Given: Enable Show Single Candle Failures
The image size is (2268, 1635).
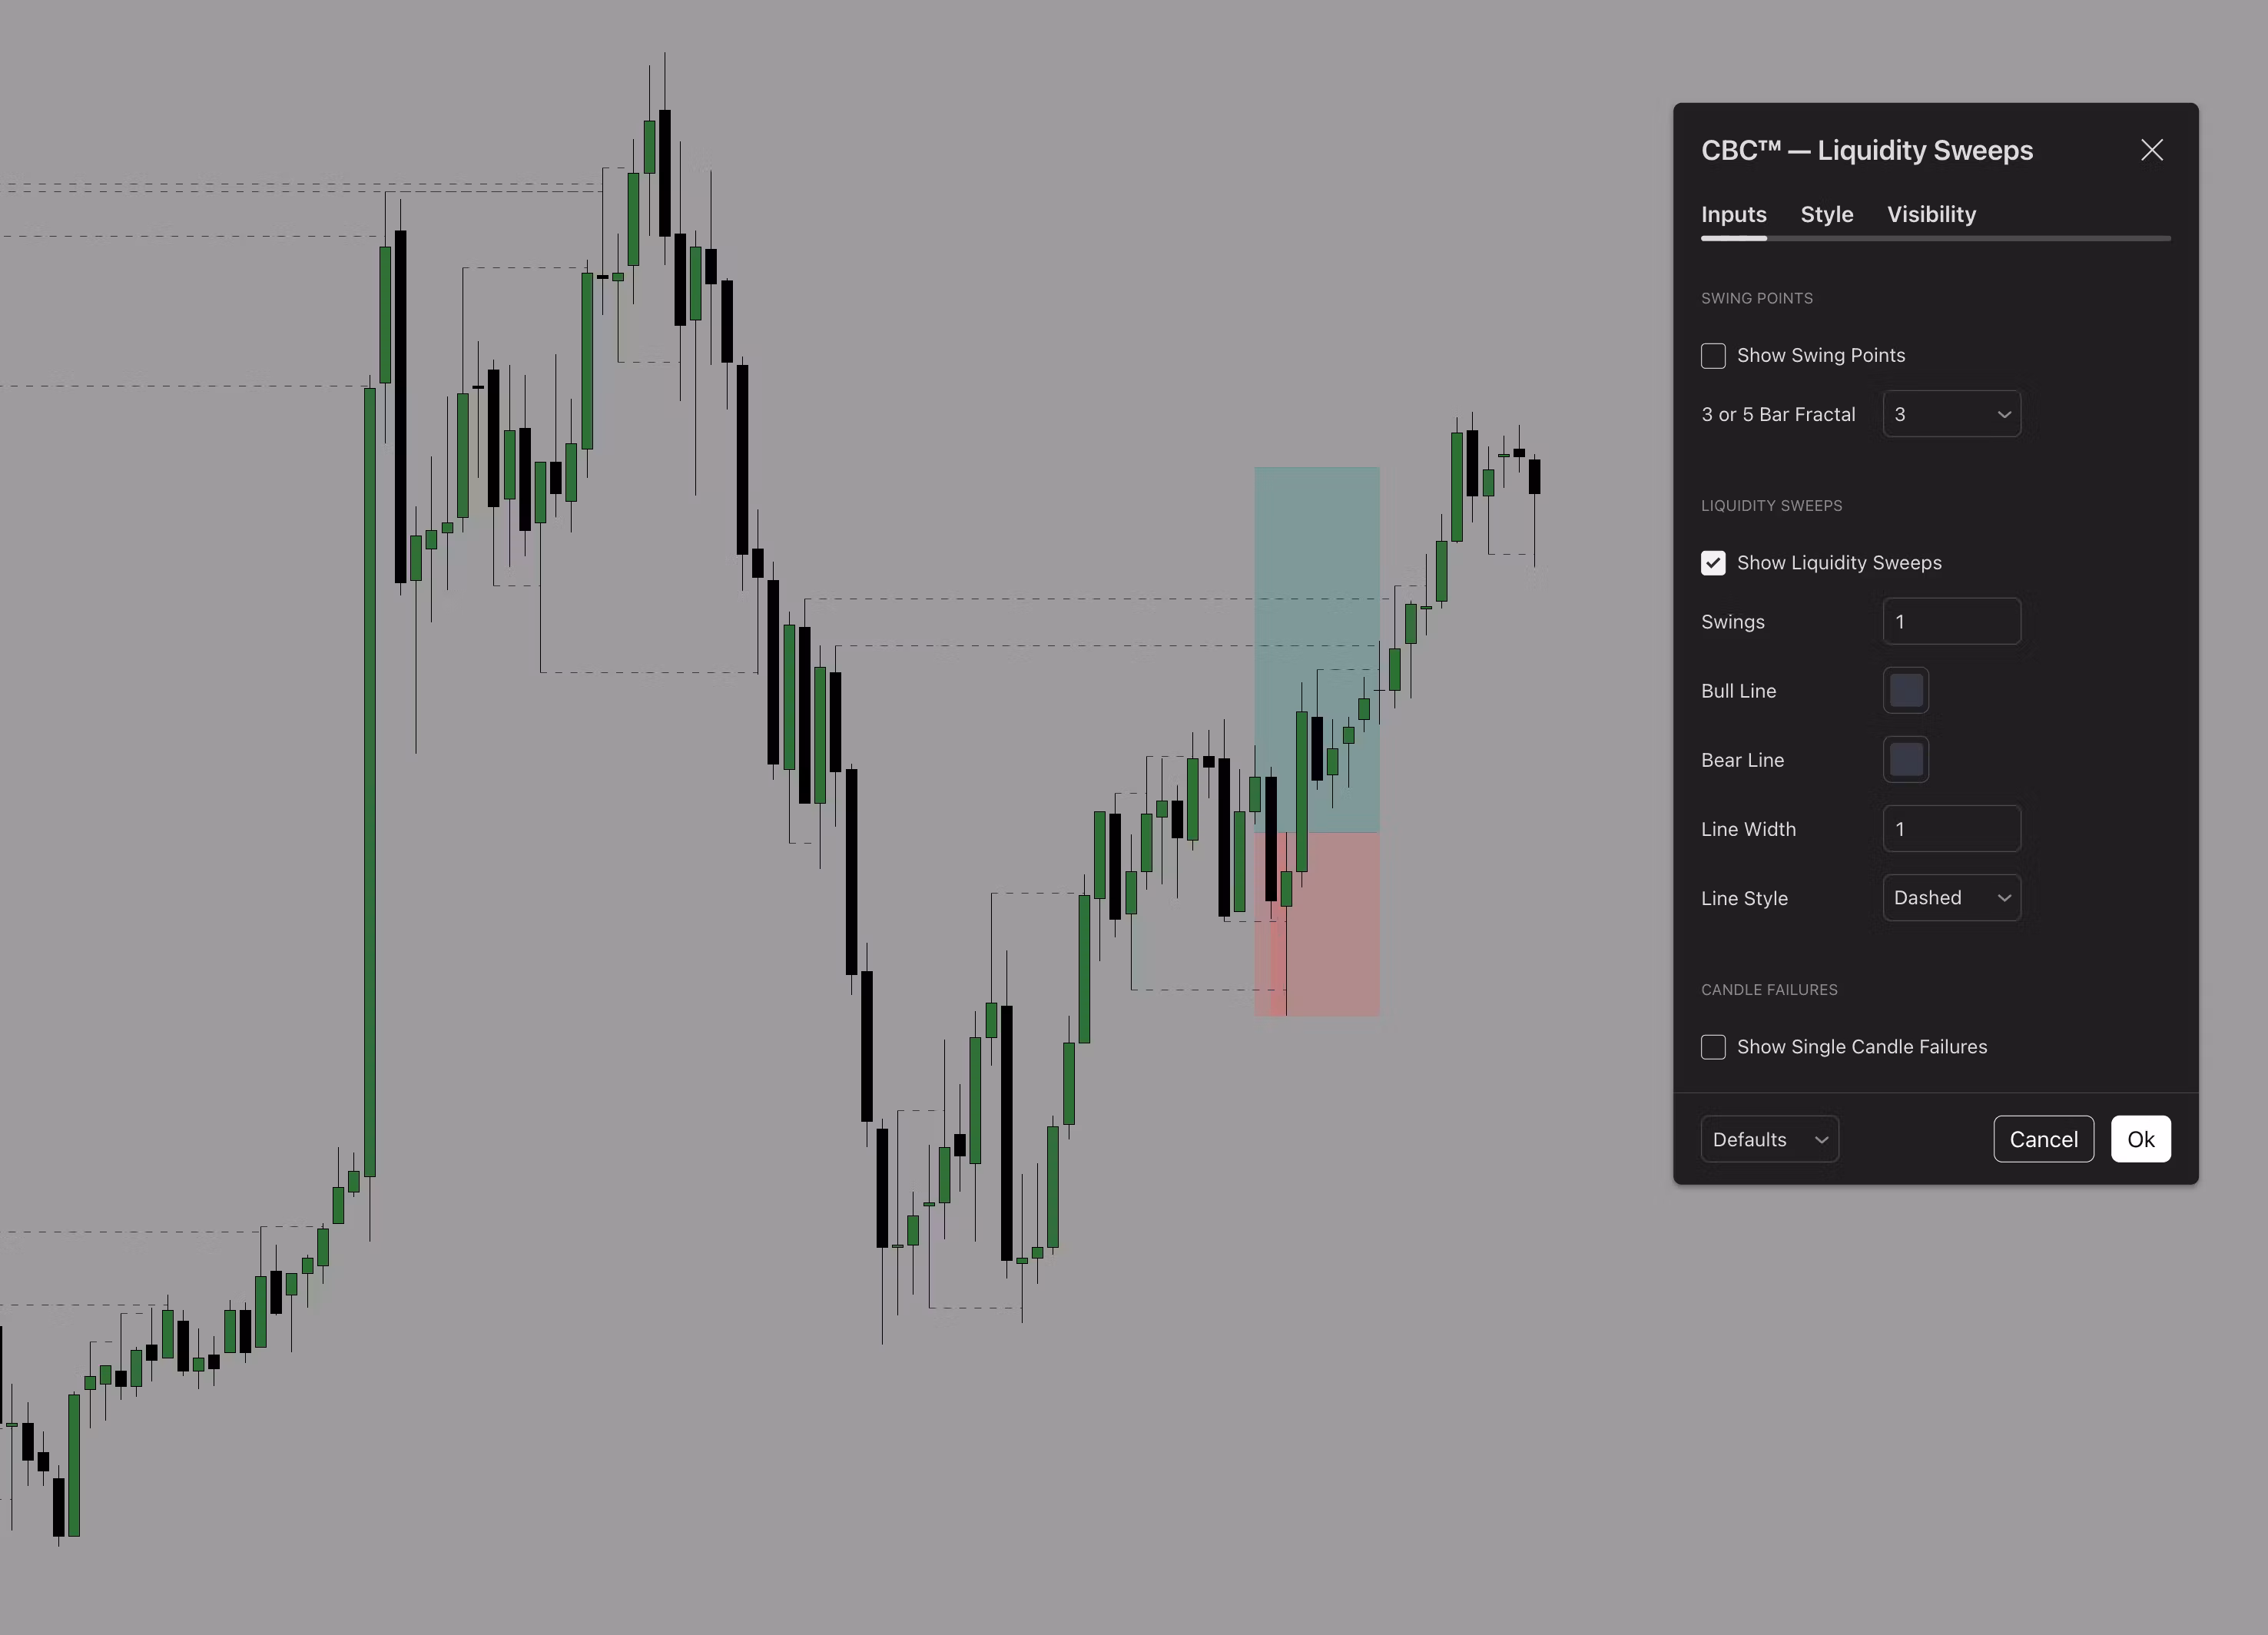Looking at the screenshot, I should pos(1713,1047).
